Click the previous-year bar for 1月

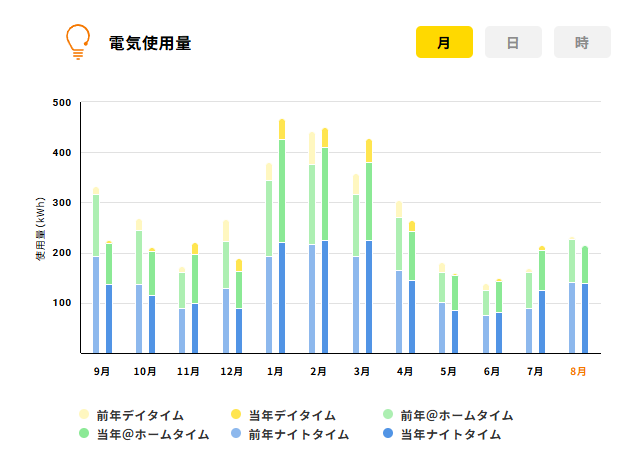coord(269,258)
